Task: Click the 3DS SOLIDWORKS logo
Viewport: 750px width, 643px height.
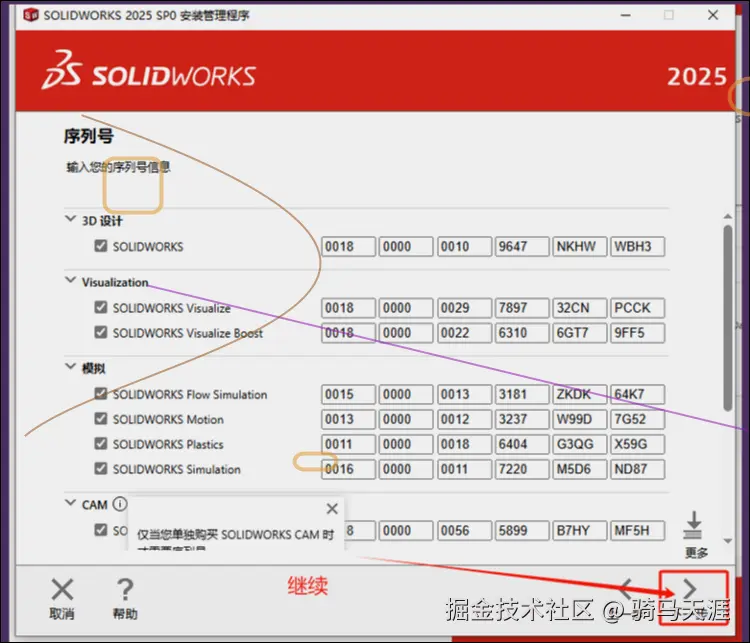Action: point(149,71)
